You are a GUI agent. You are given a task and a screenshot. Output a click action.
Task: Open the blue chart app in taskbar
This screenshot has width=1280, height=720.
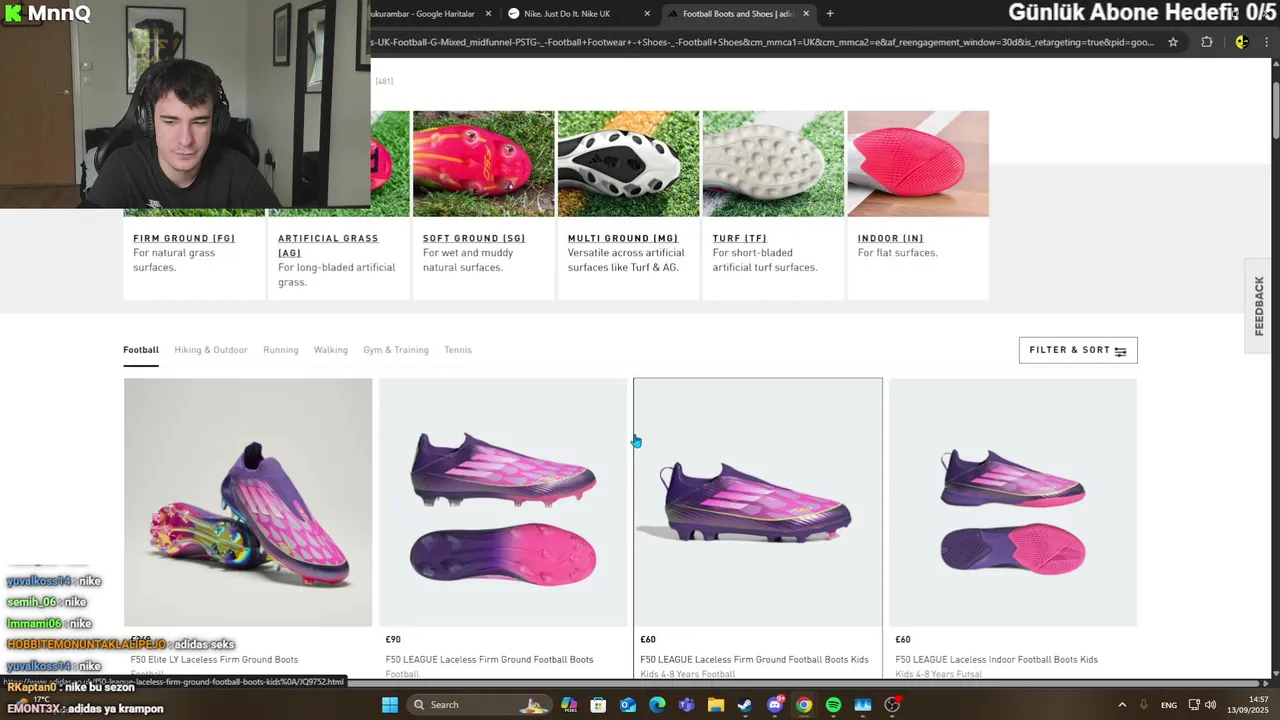point(863,705)
